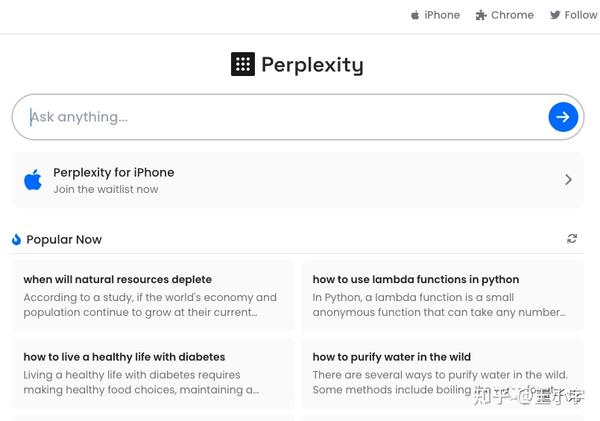
Task: Open 'when will natural resources deplete' card
Action: coord(153,295)
